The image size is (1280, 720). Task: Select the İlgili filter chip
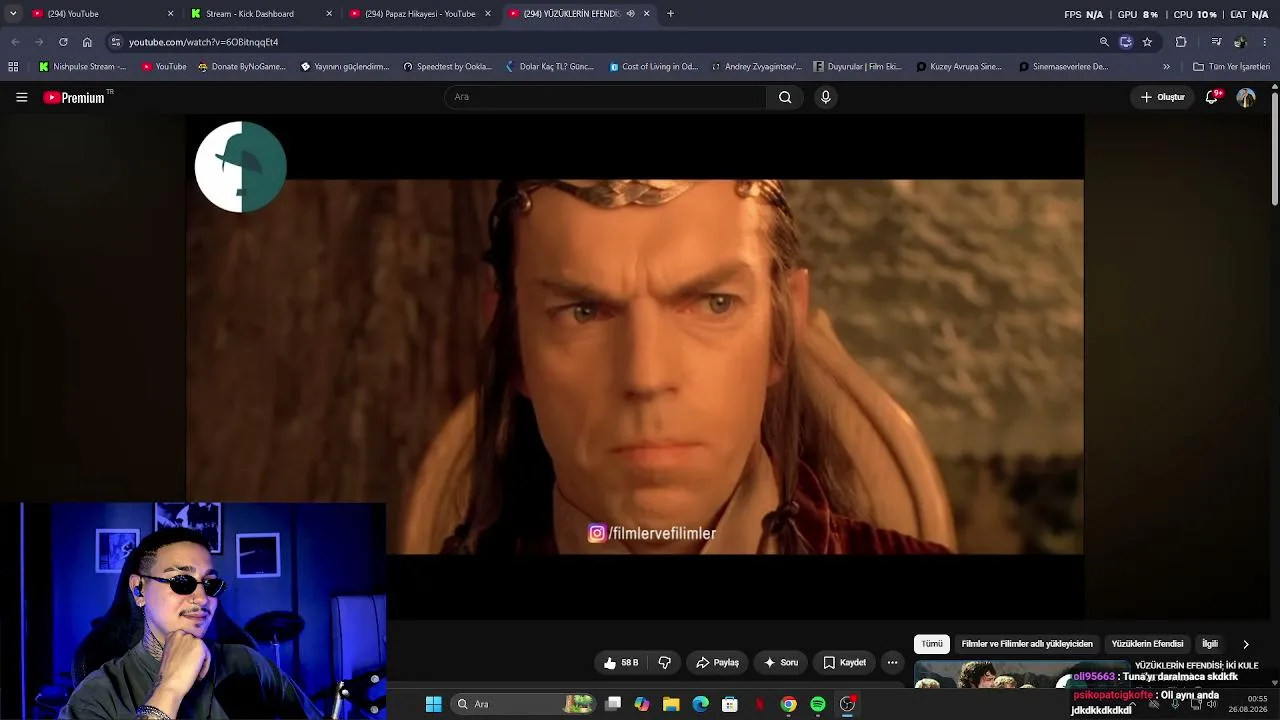click(x=1210, y=644)
